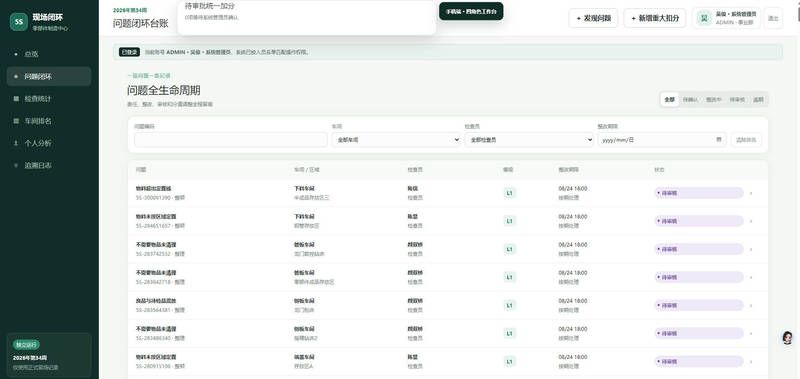Click the user avatar icon in the header
The image size is (800, 379).
(x=705, y=18)
